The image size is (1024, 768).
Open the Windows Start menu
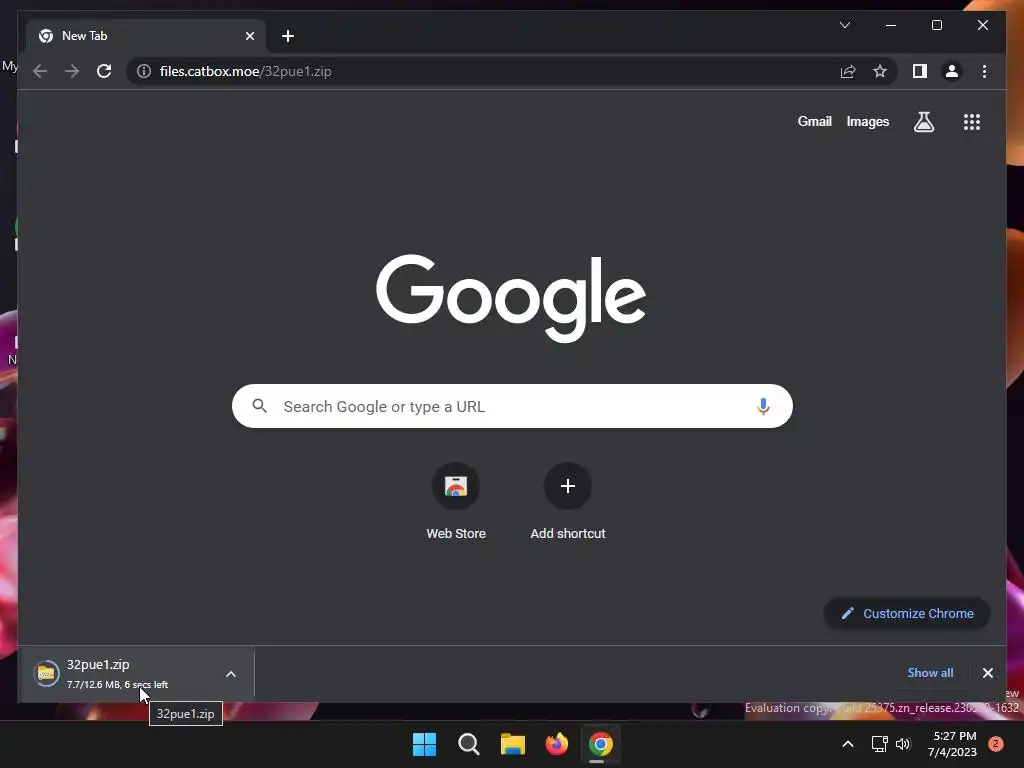[424, 744]
